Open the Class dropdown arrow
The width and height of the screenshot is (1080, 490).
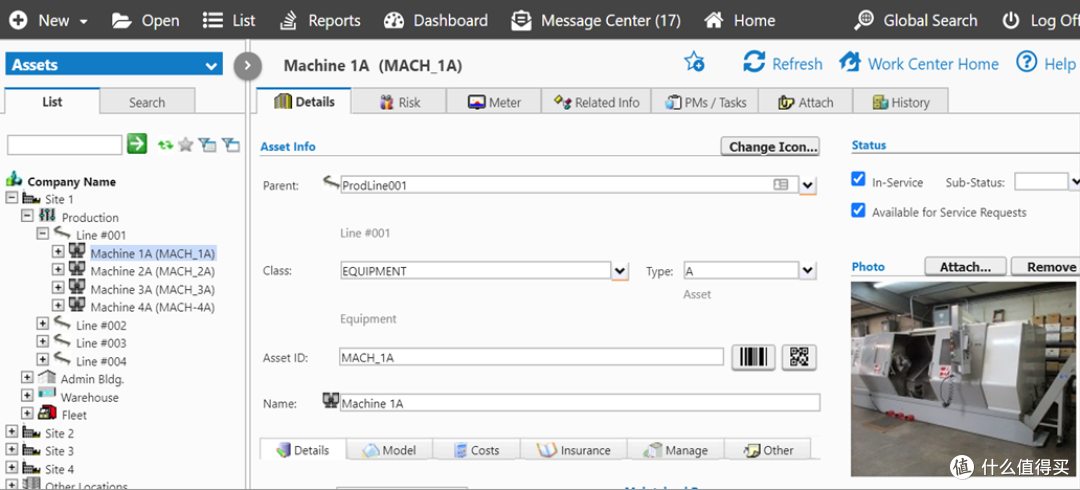tap(620, 271)
